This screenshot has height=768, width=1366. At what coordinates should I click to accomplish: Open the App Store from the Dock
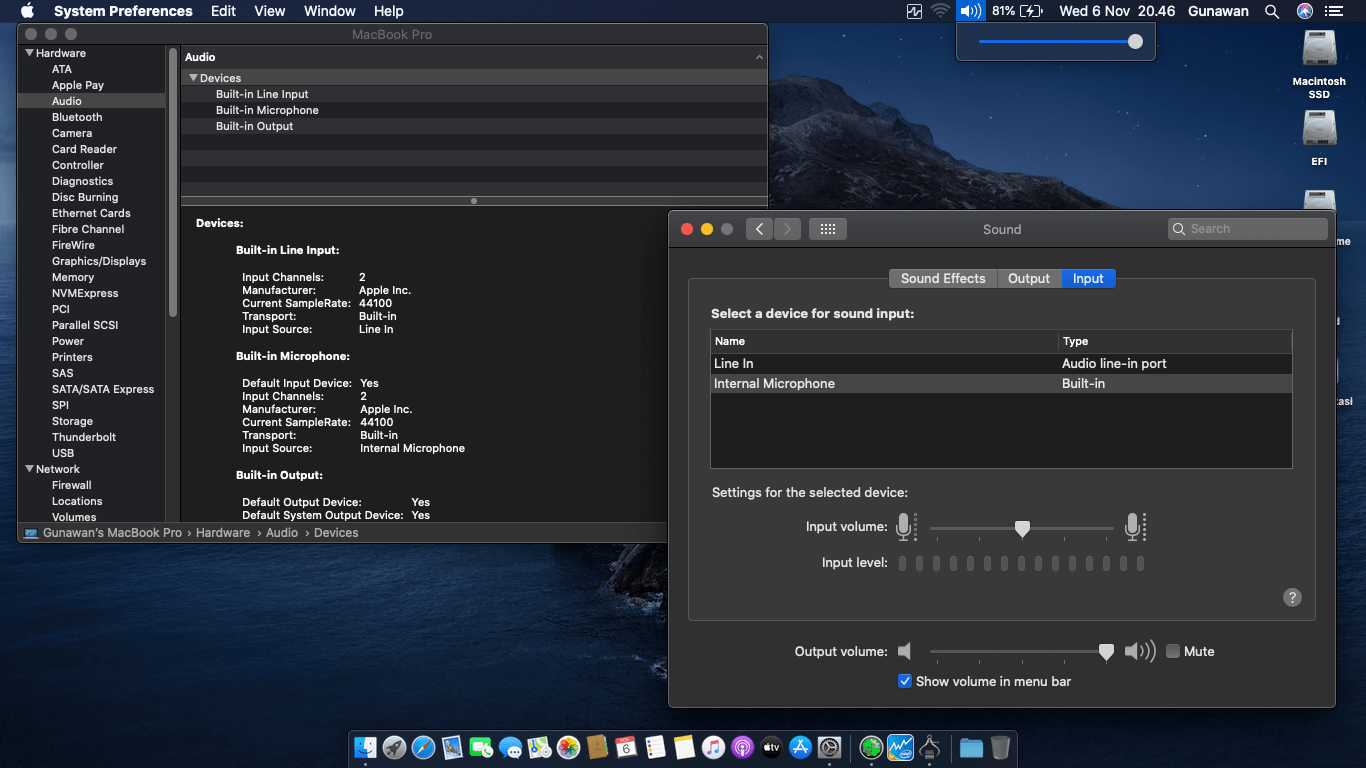tap(800, 747)
